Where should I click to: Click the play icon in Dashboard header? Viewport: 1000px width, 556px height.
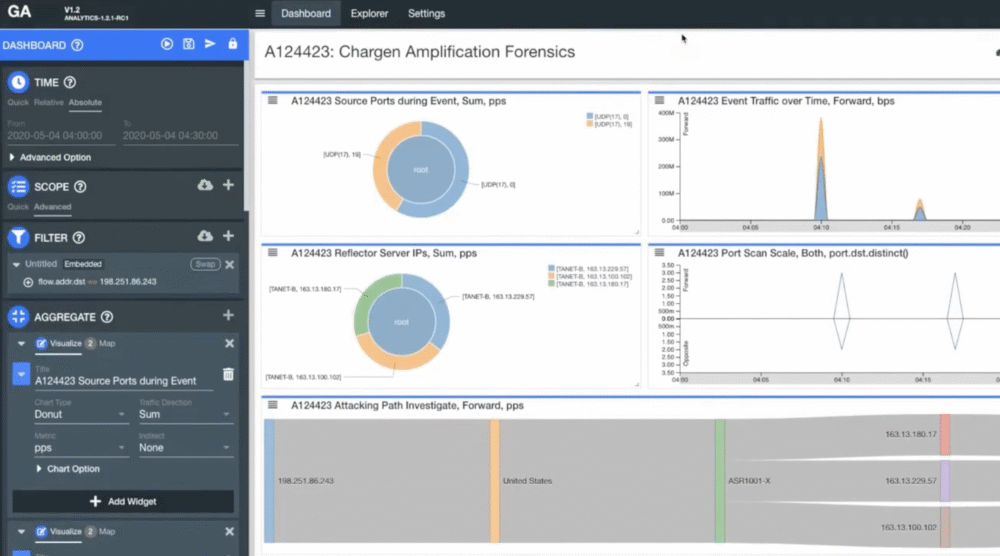click(x=166, y=44)
